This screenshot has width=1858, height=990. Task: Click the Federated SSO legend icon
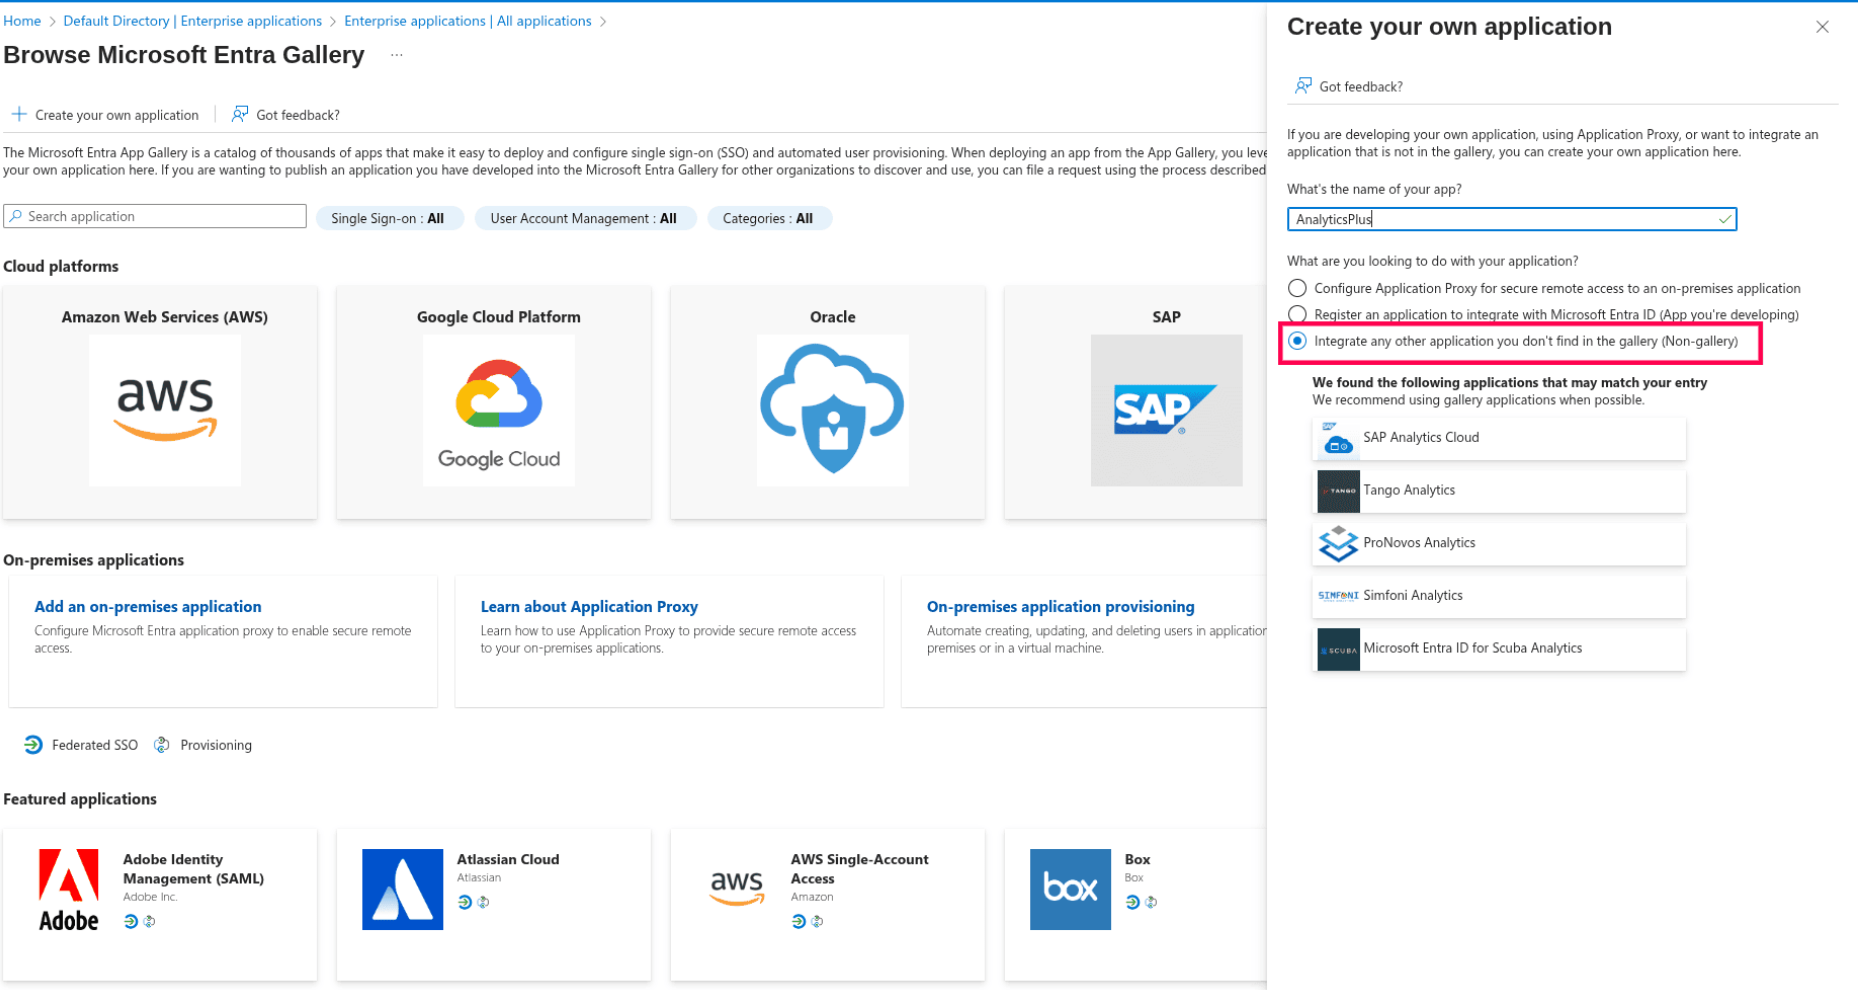coord(34,745)
